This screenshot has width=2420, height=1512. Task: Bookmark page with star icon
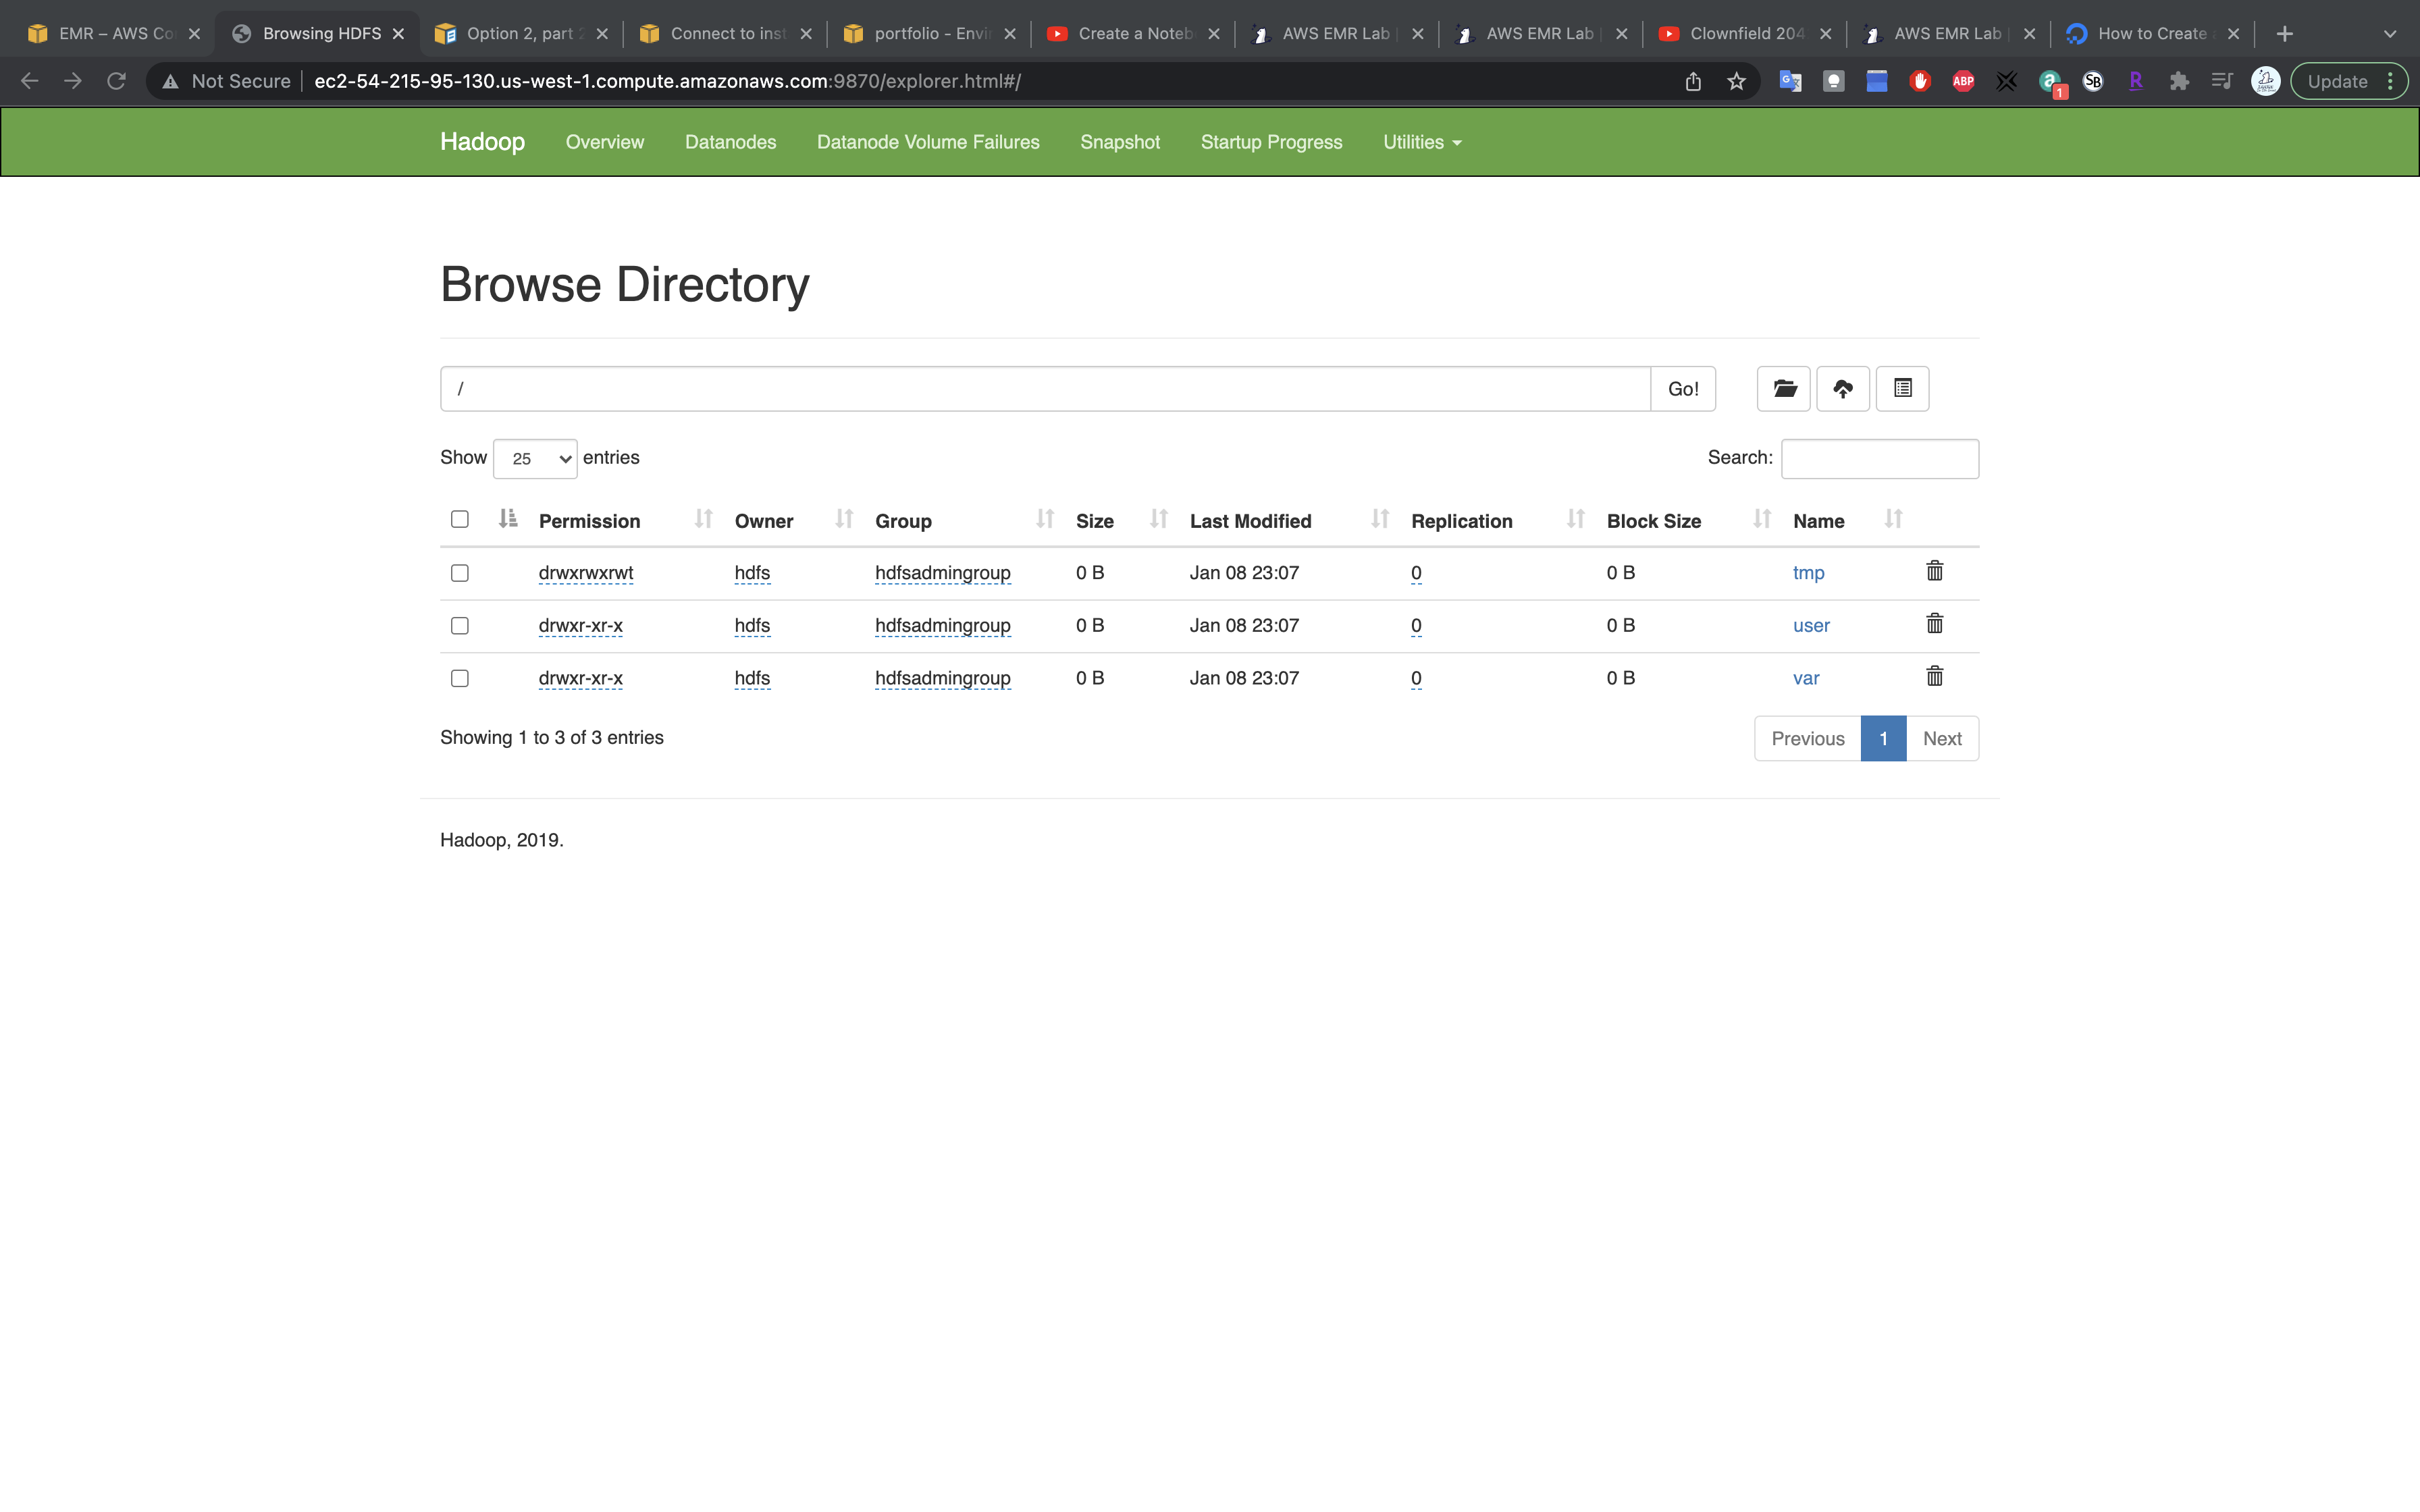pyautogui.click(x=1737, y=82)
